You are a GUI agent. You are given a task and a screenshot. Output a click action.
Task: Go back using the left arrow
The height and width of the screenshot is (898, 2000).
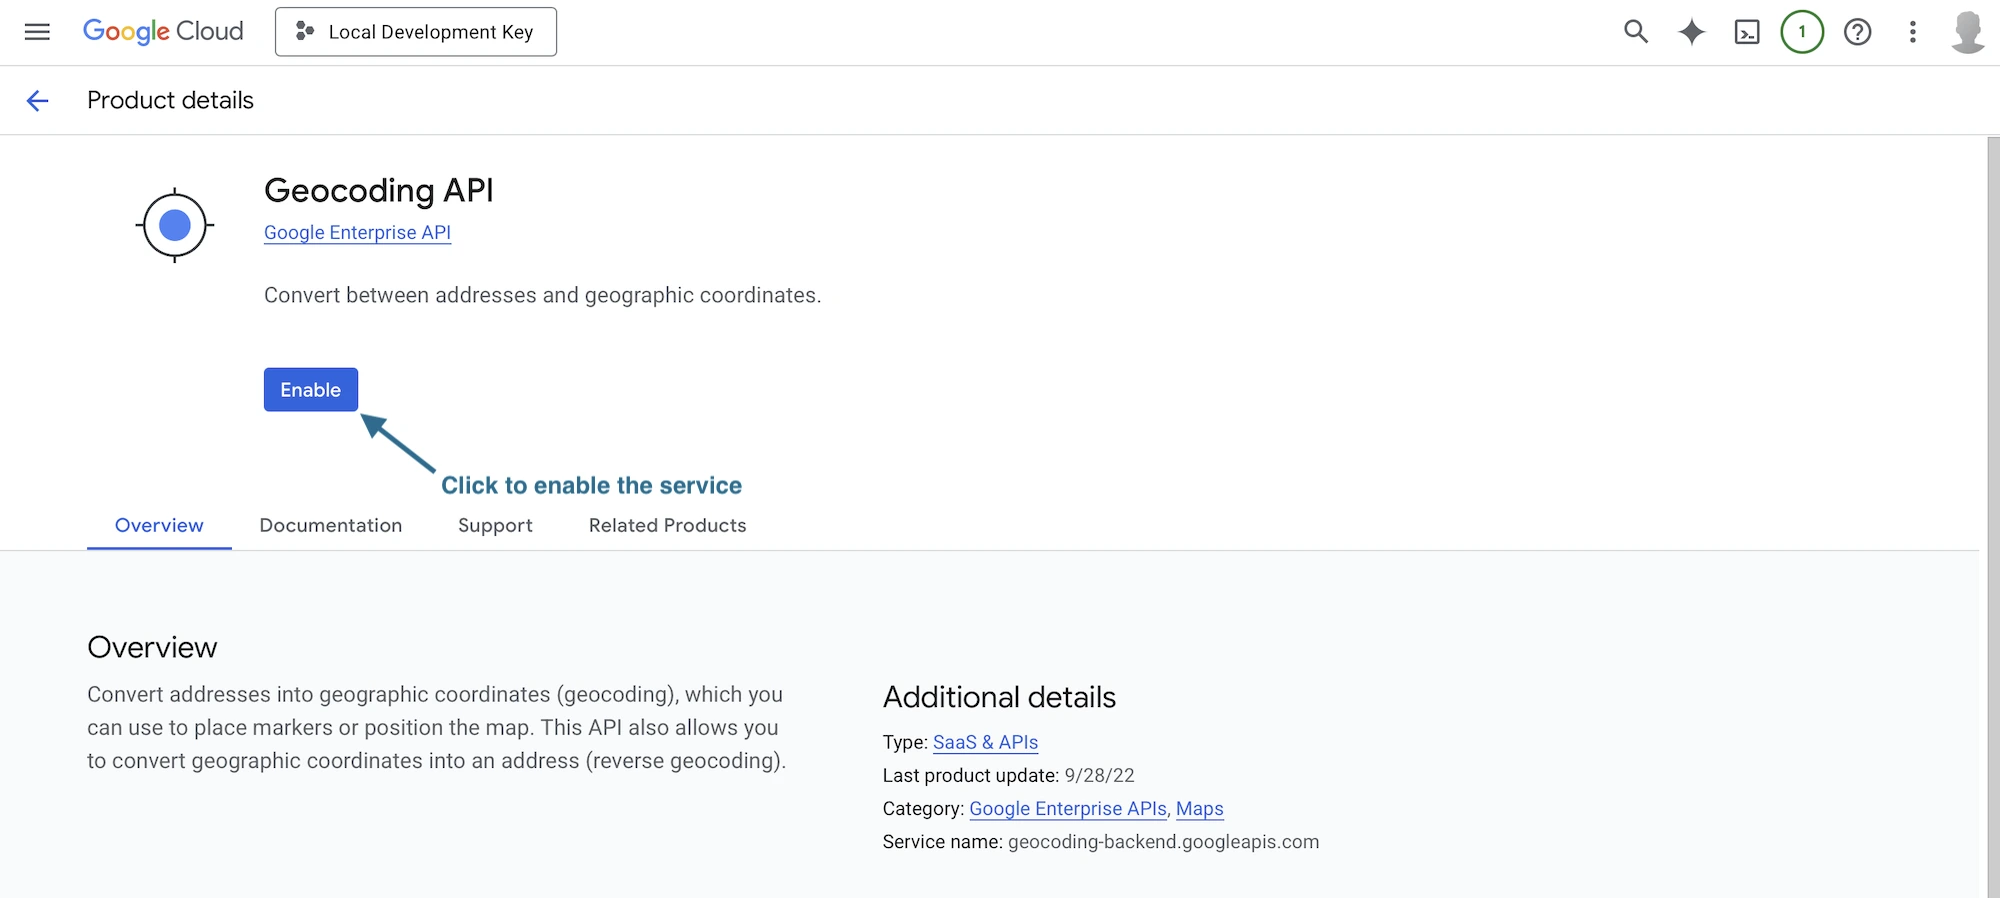point(37,100)
